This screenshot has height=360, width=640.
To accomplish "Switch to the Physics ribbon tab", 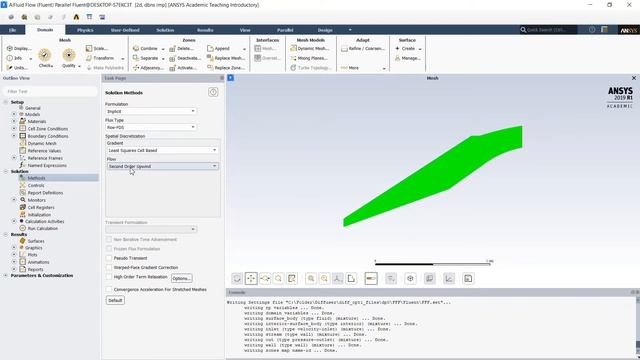I will (x=85, y=30).
